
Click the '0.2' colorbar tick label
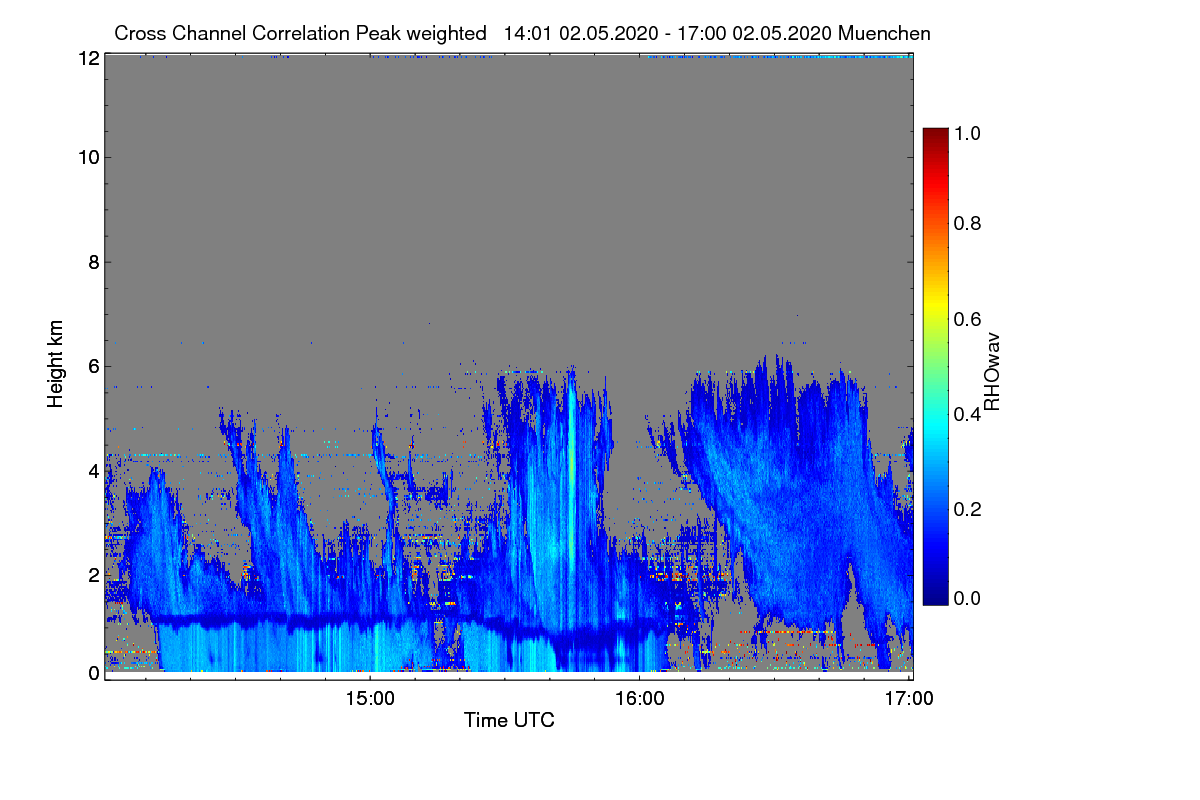pos(969,508)
